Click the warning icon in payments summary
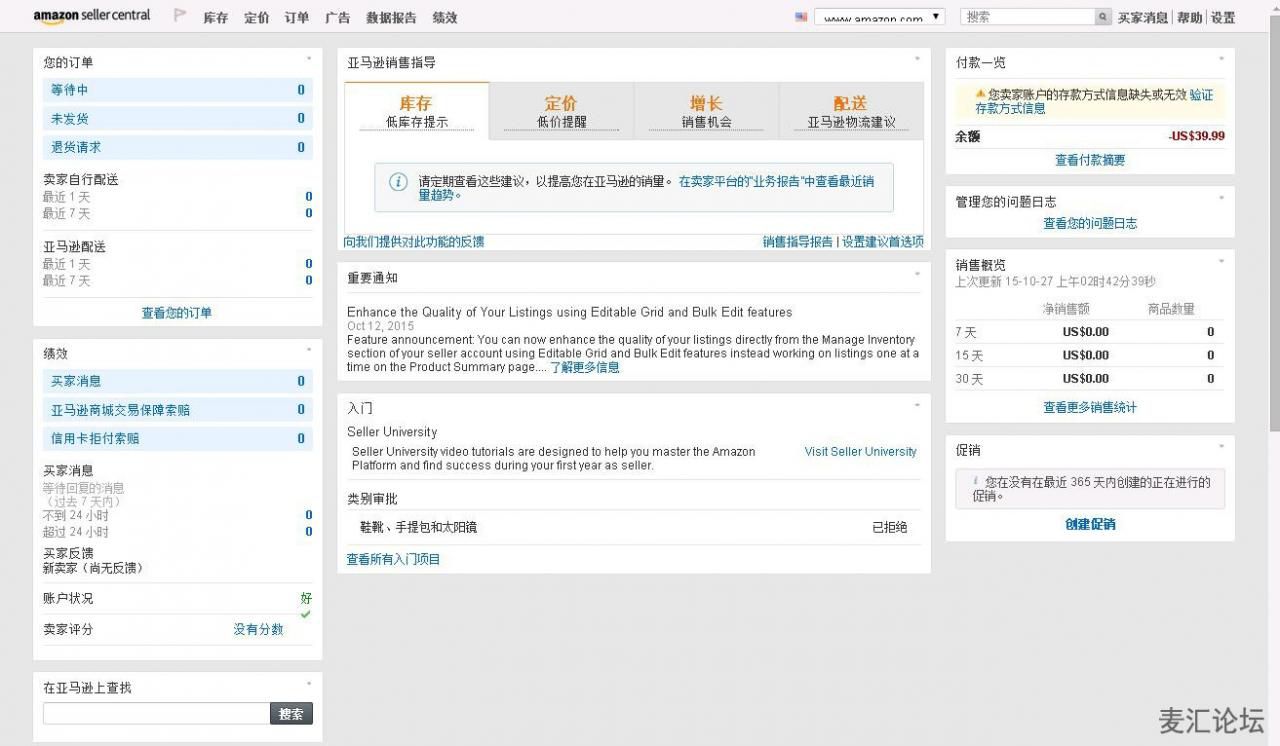 click(x=980, y=94)
